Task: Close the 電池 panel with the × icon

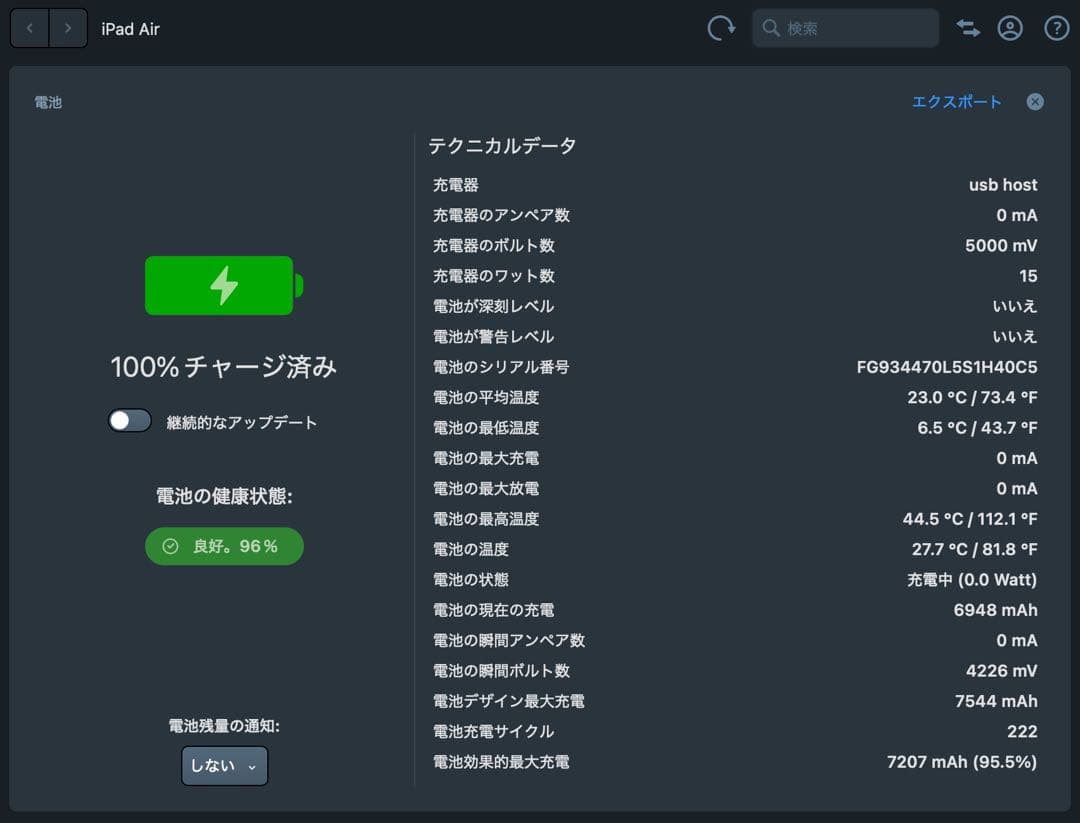Action: pyautogui.click(x=1034, y=101)
